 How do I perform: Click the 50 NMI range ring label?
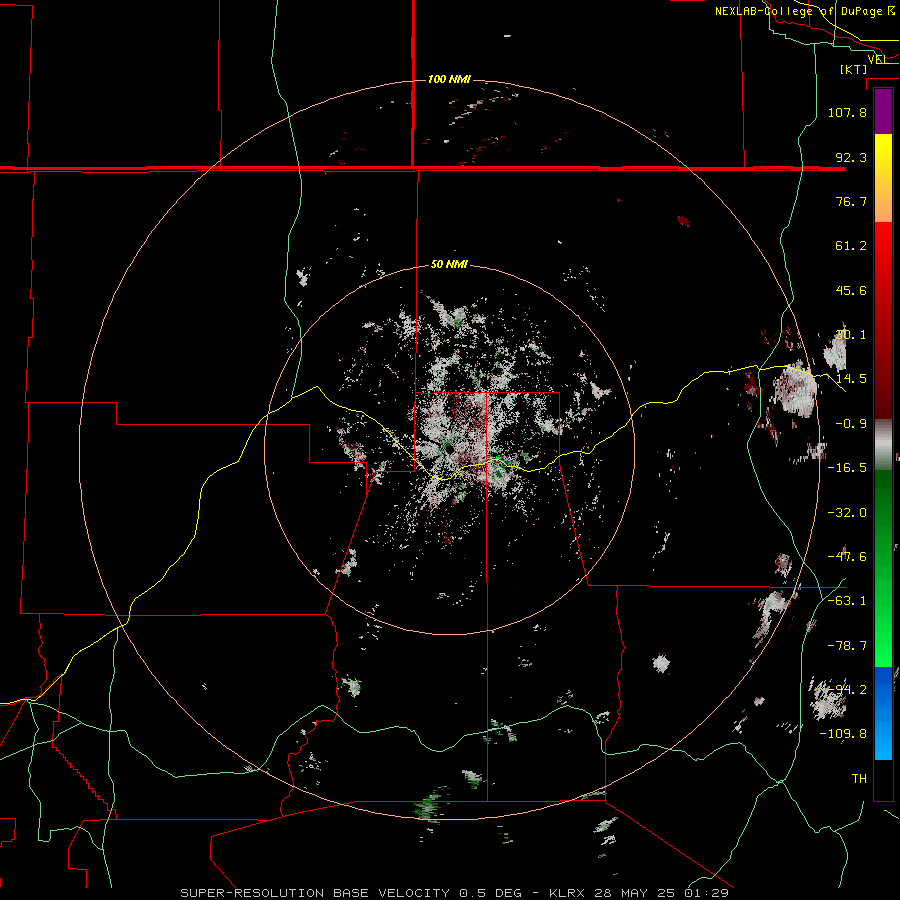point(449,264)
